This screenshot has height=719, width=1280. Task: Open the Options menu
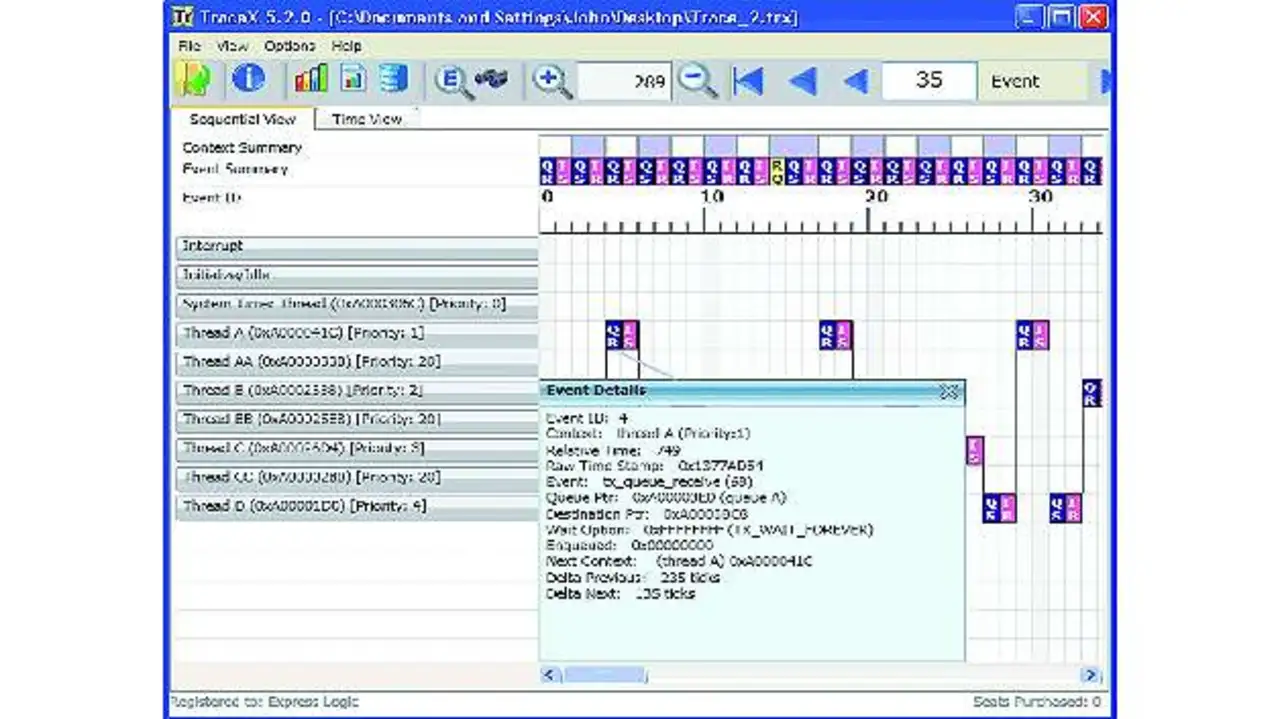[290, 46]
